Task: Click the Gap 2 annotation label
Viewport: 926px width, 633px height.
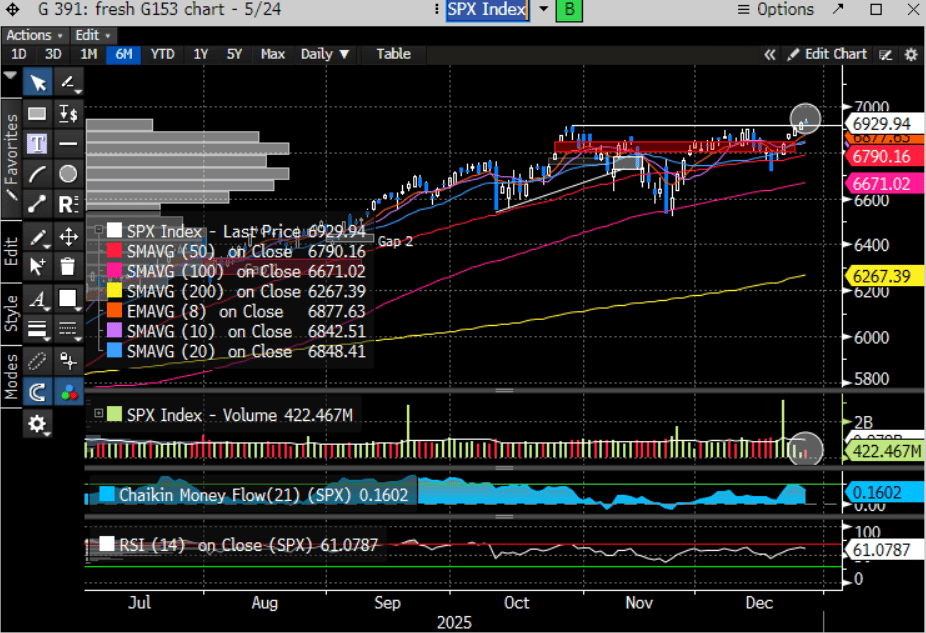Action: (x=395, y=242)
